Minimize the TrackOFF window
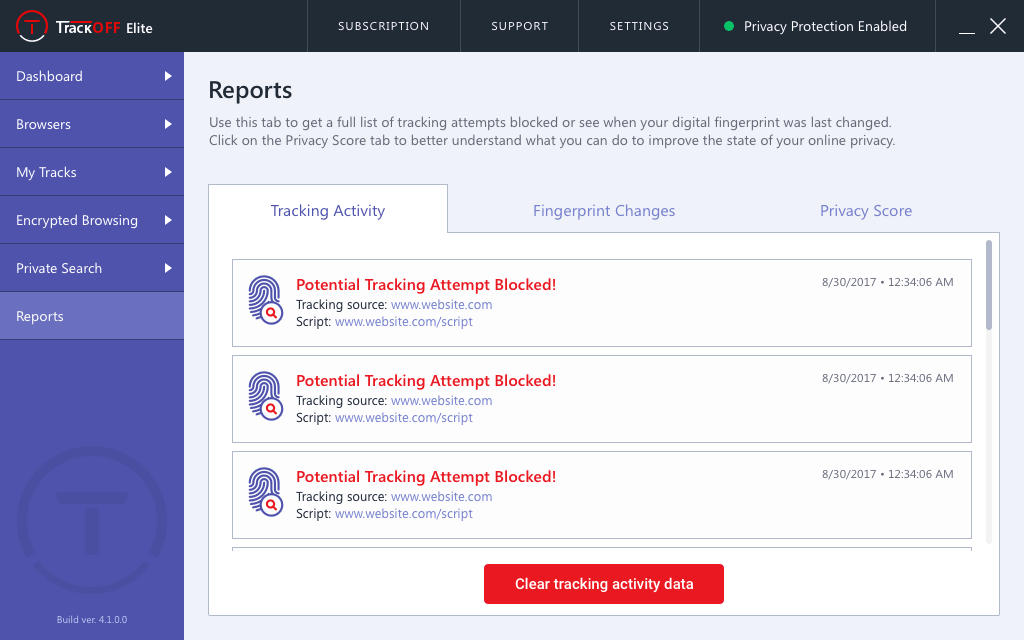 [966, 28]
